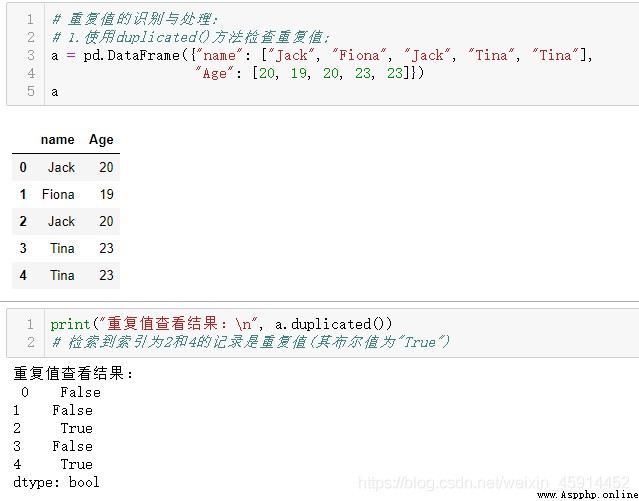Click the comment line "# 重复值的识别与处理:"
This screenshot has height=501, width=639.
(x=135, y=19)
